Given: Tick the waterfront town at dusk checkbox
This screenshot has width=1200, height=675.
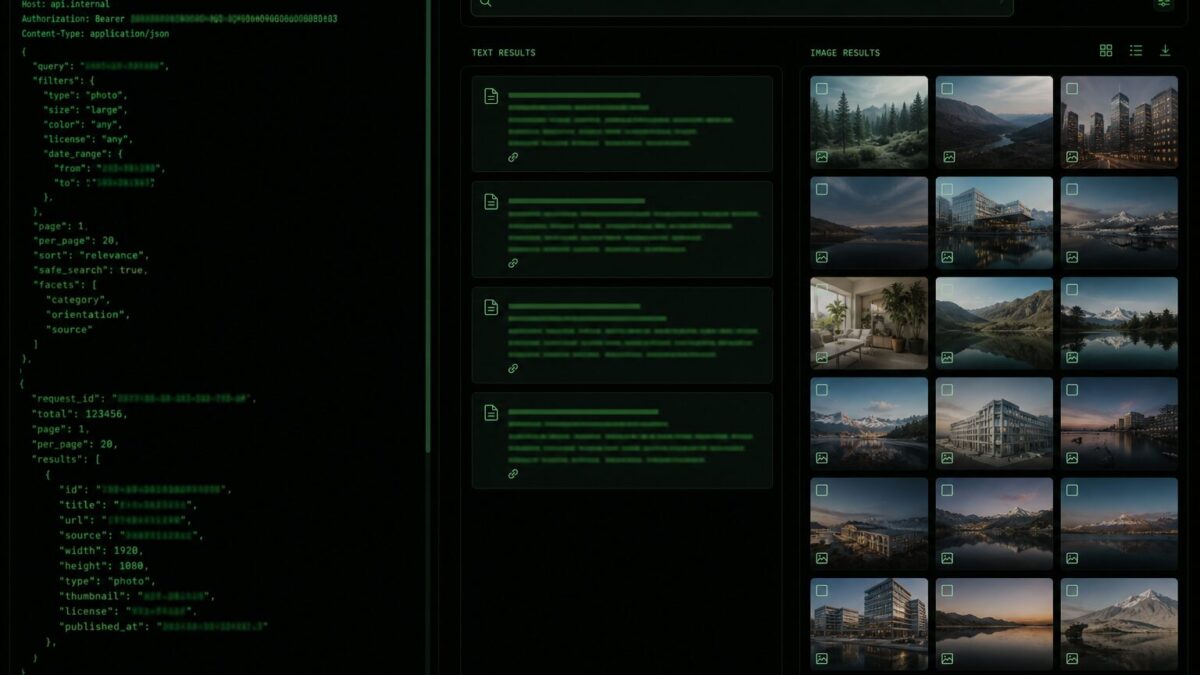Looking at the screenshot, I should point(1072,390).
